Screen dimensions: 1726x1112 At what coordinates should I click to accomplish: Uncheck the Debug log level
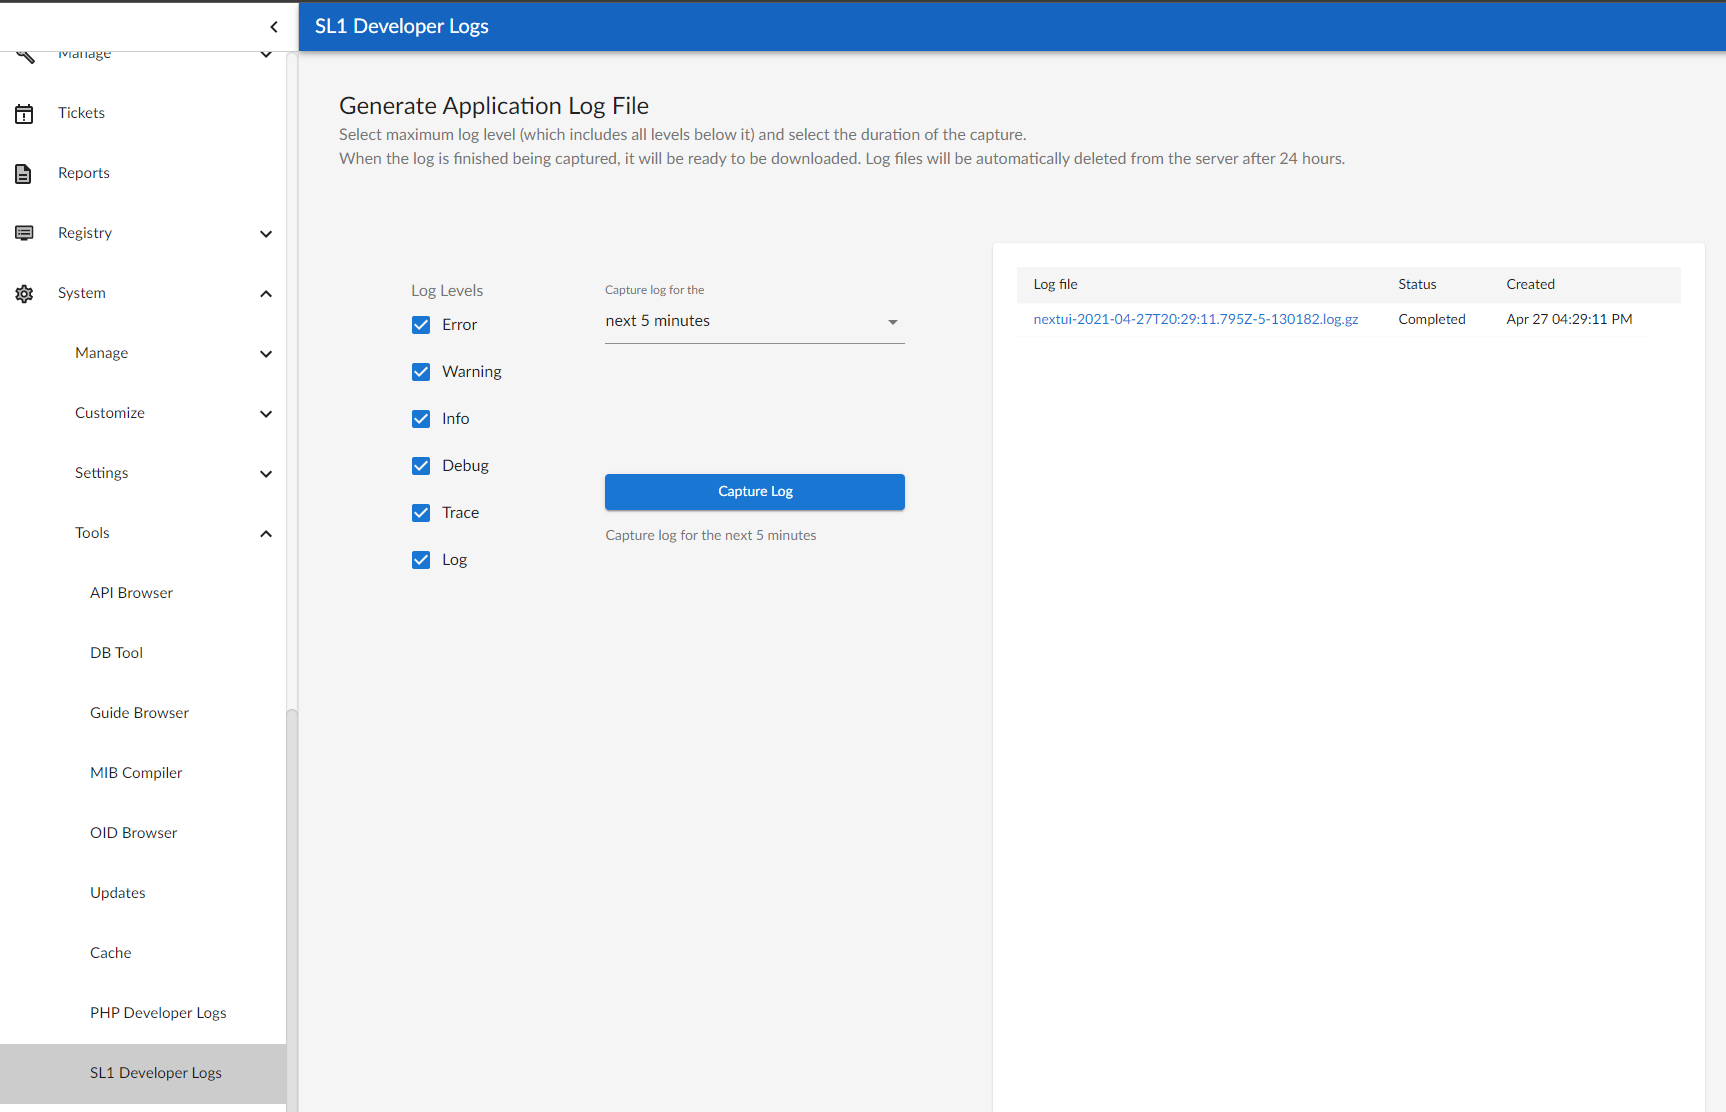point(421,466)
